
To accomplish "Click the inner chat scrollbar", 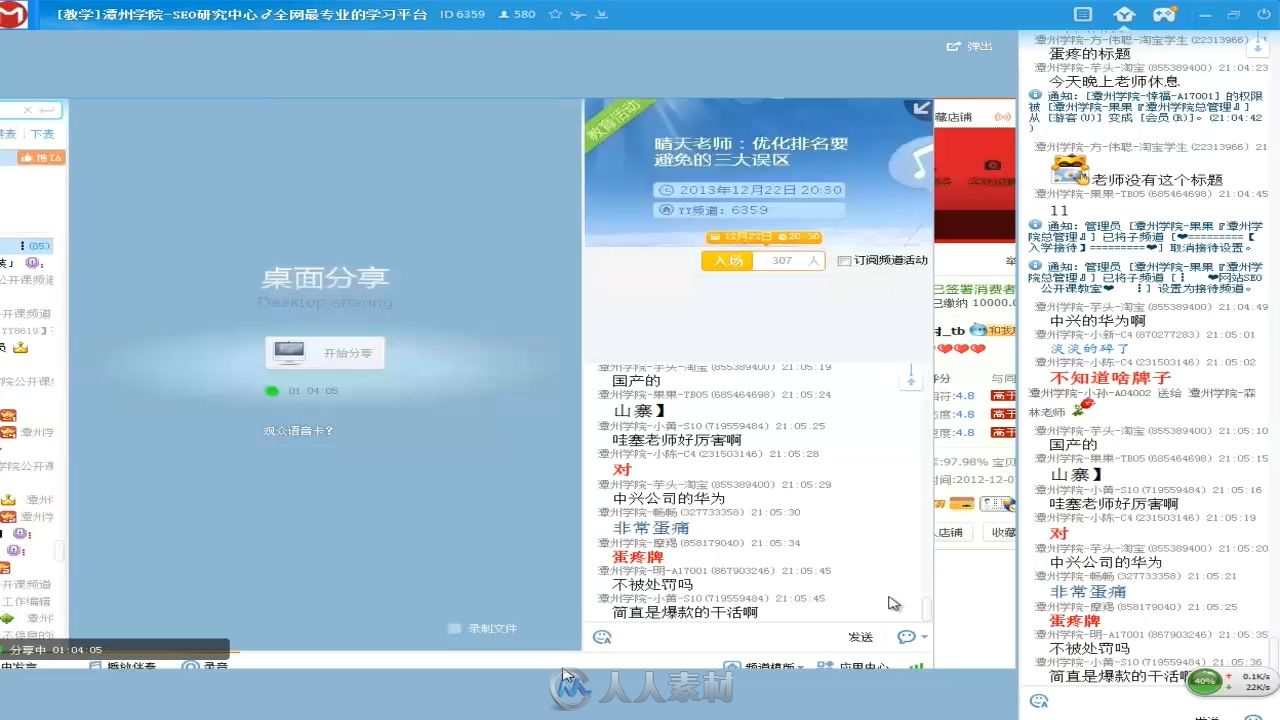I will click(x=927, y=608).
